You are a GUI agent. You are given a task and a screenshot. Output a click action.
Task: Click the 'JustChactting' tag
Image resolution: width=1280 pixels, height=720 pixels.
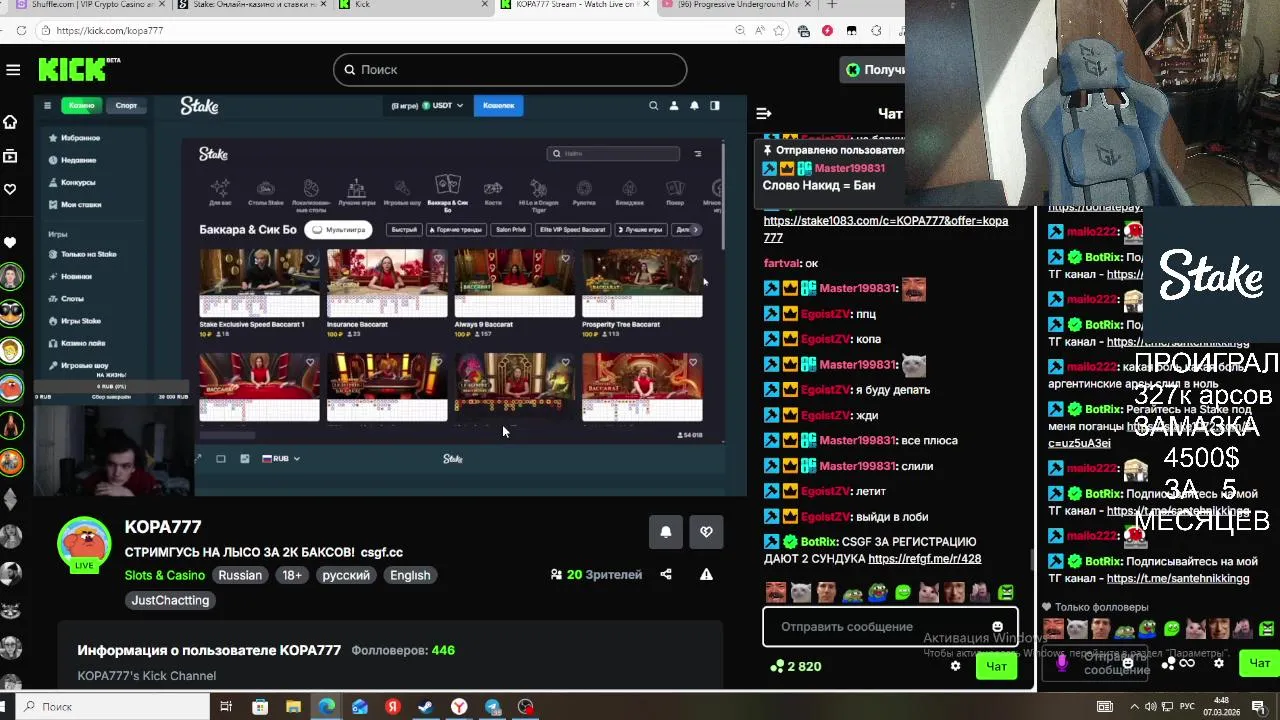170,600
